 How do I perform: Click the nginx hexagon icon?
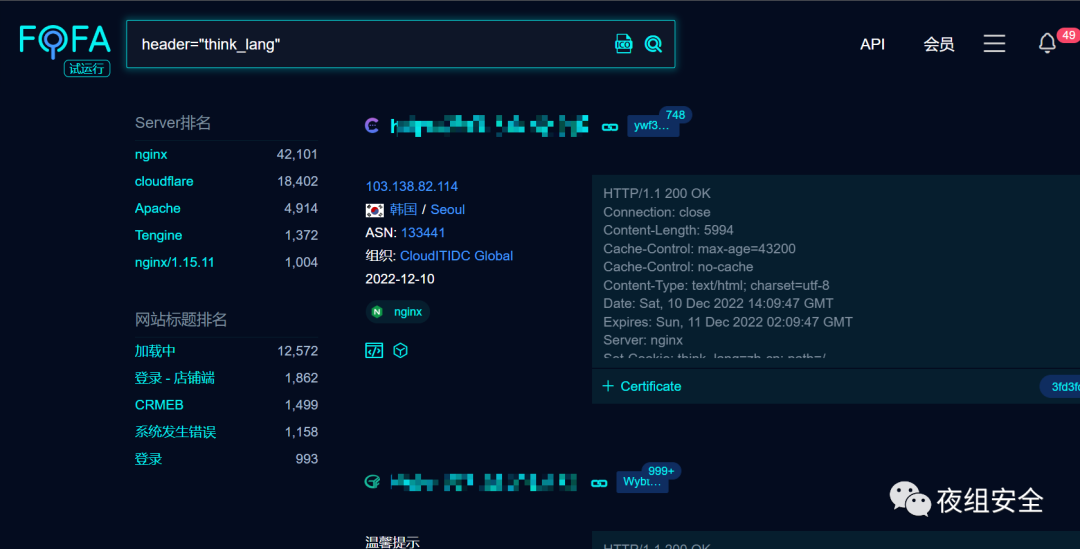coord(377,312)
